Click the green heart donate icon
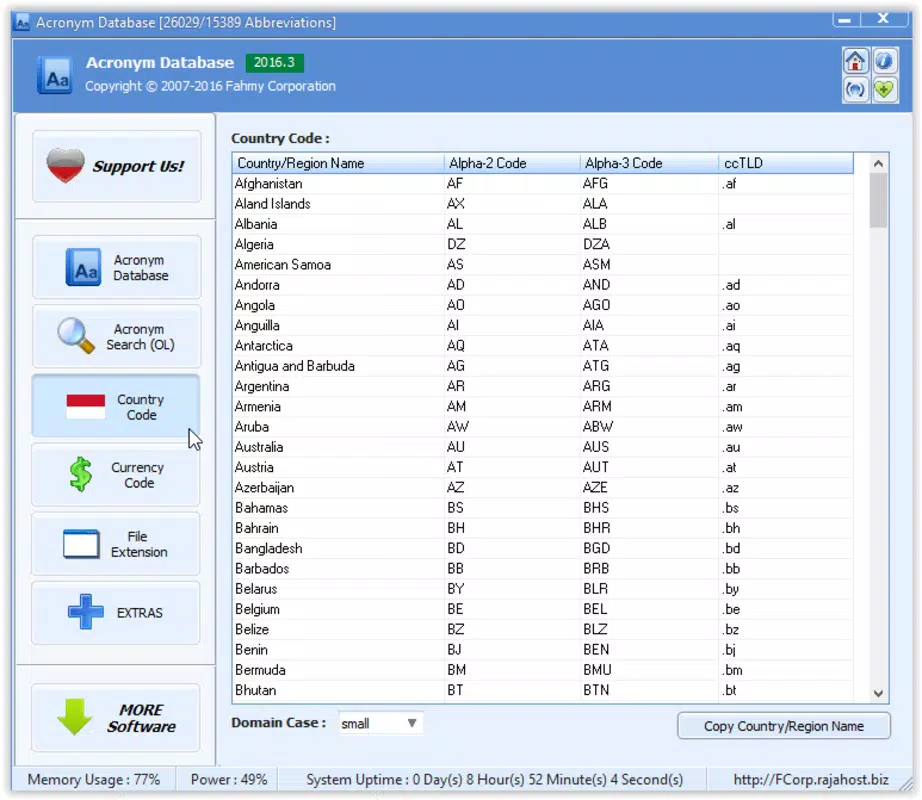Viewport: 922px width, 800px height. [884, 90]
